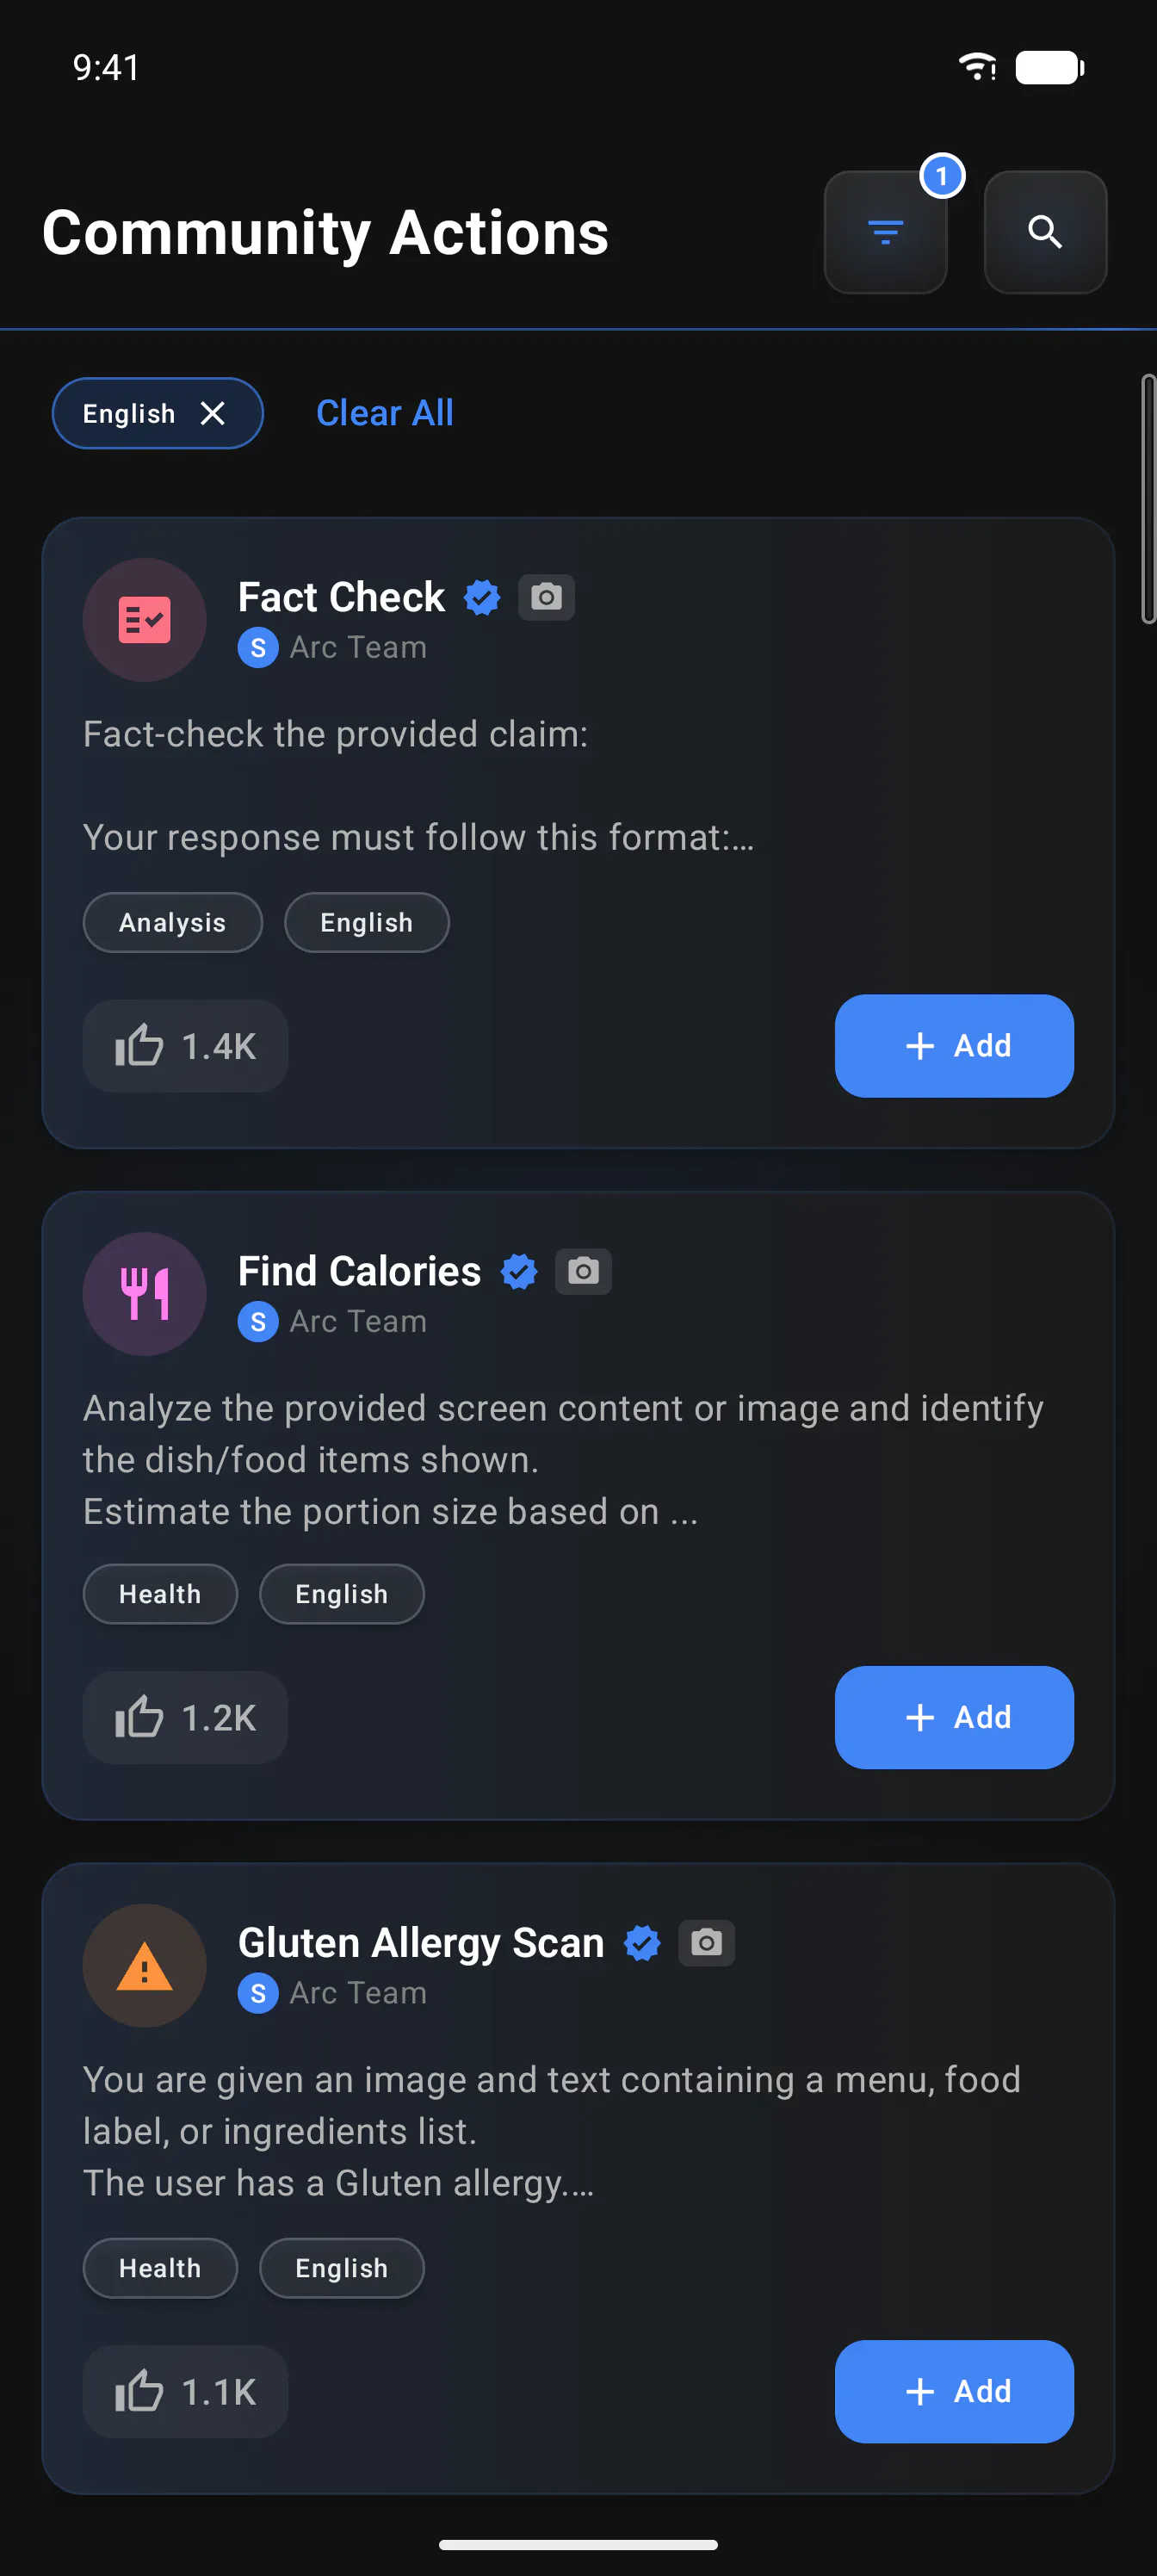Tap the Gluten Allergy Scan warning icon
Viewport: 1157px width, 2576px height.
tap(145, 1966)
